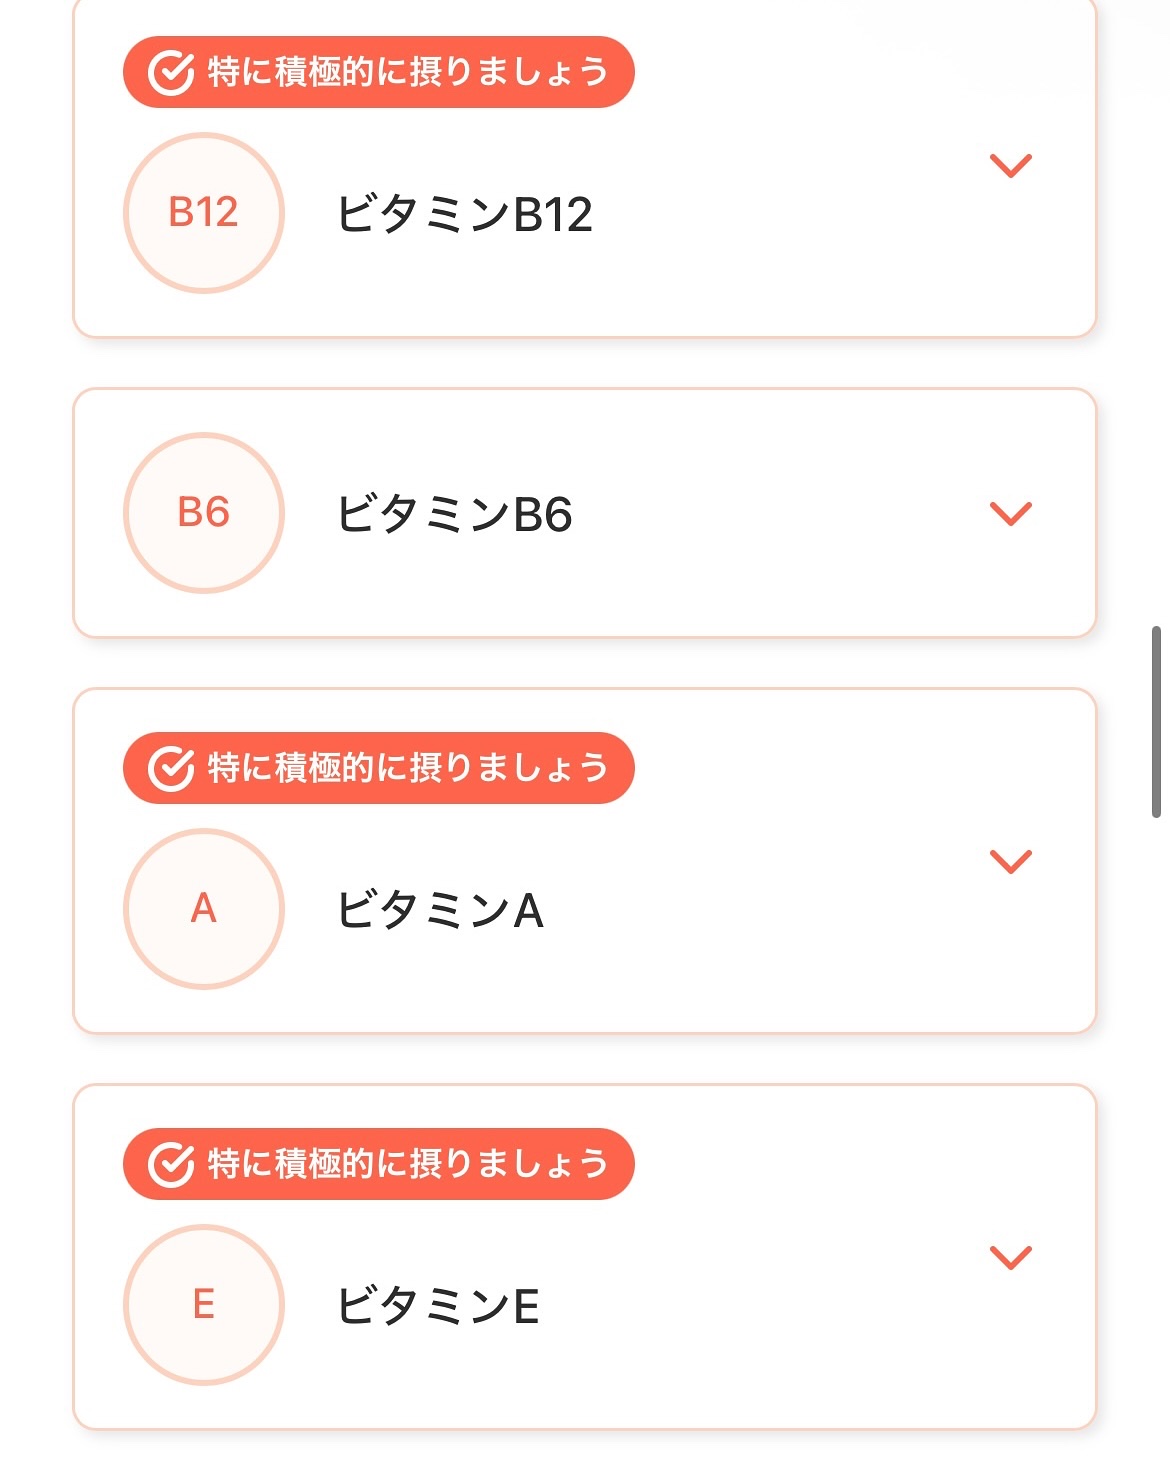Tap the ビタミンE label text
This screenshot has width=1170, height=1462.
pyautogui.click(x=438, y=1306)
